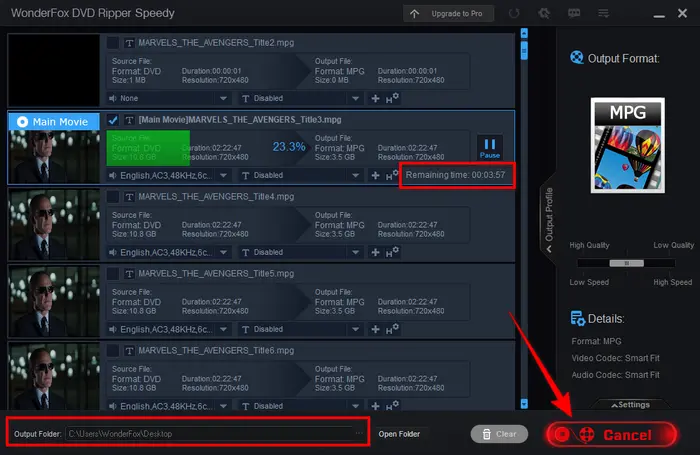Minimize the WonderFox window
Viewport: 700px width, 455px height.
coord(659,16)
